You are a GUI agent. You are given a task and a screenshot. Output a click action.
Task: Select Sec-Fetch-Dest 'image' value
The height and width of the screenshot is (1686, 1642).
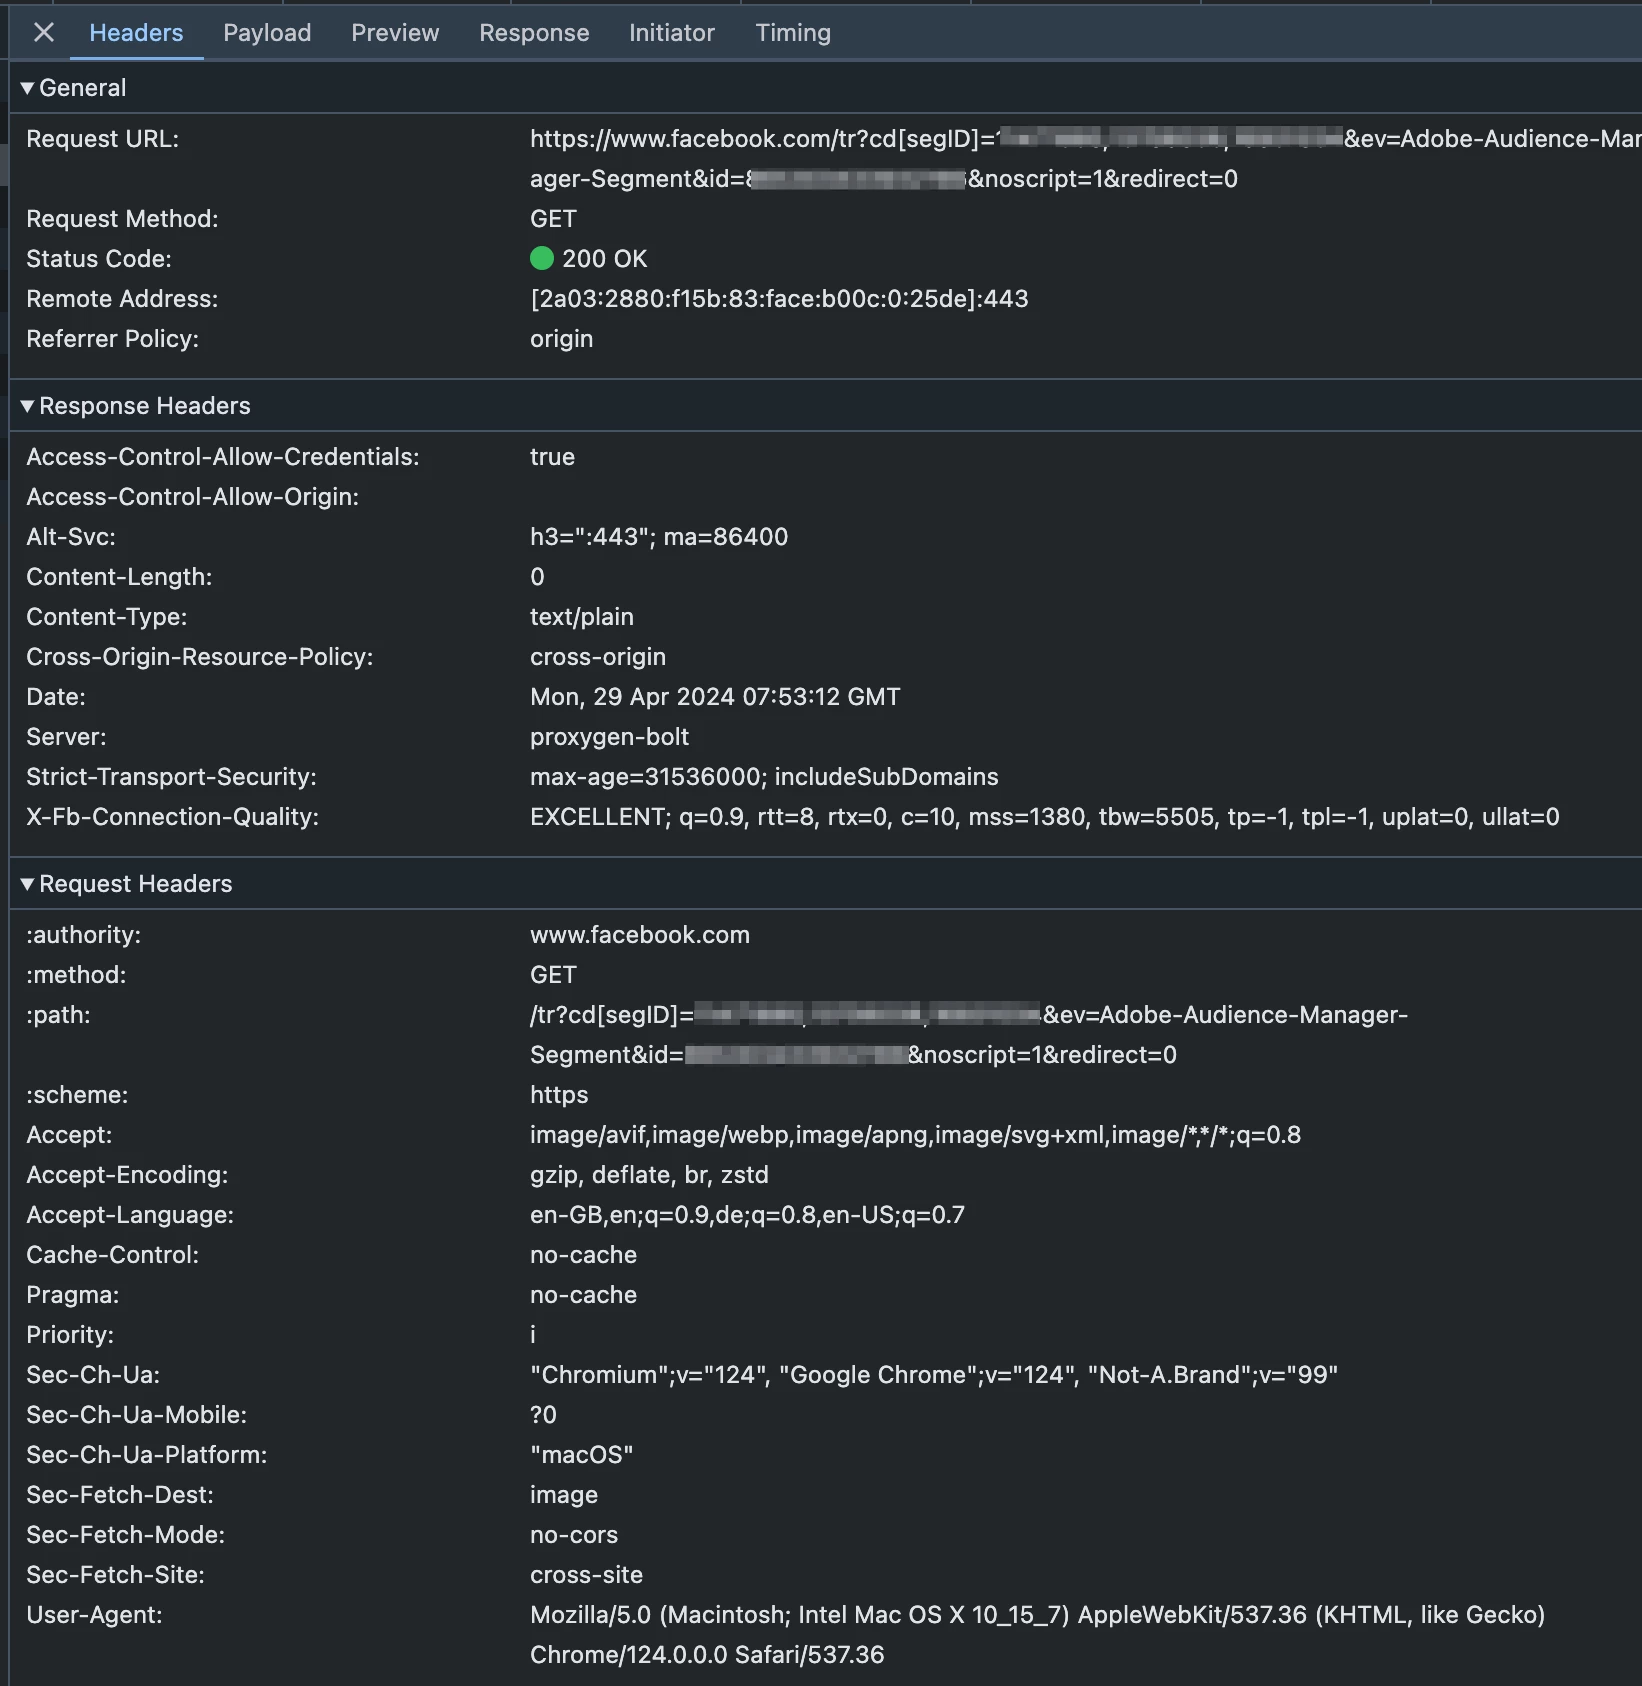point(564,1495)
